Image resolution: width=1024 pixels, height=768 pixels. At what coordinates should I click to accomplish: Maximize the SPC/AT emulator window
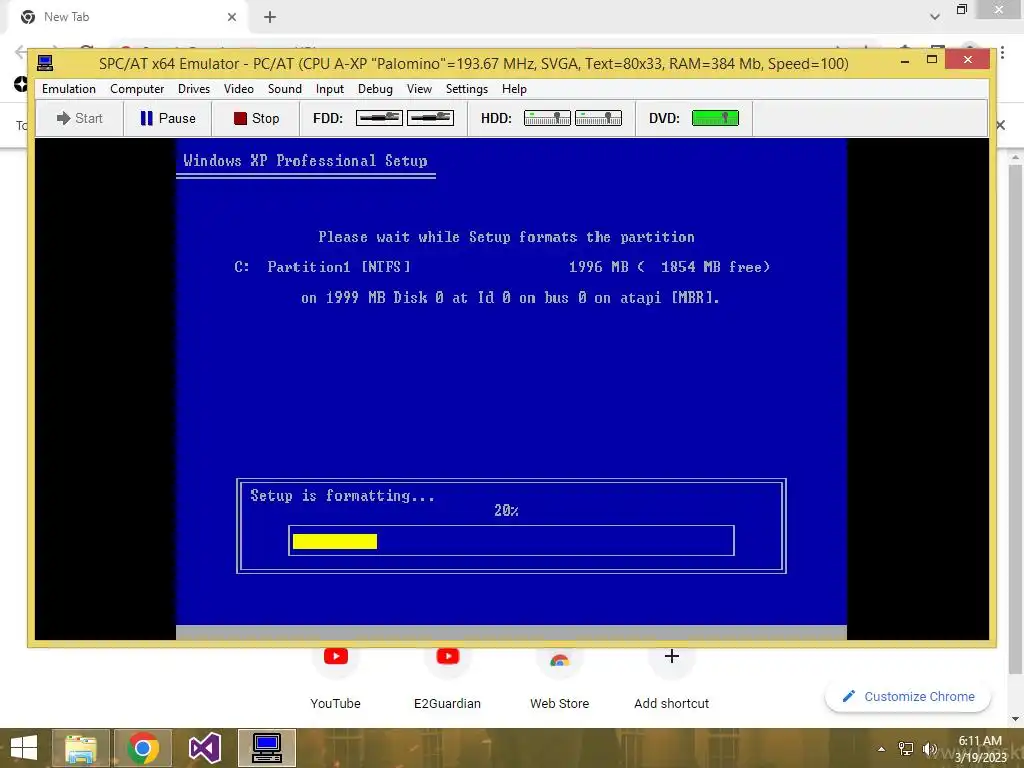[x=932, y=60]
